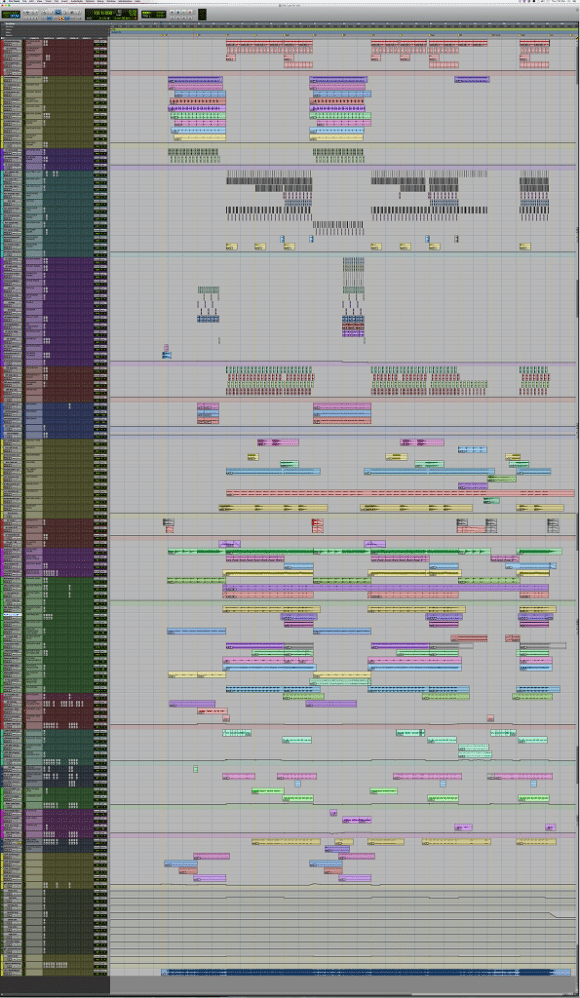Click the red Record transport button
580x998 pixels.
click(190, 12)
